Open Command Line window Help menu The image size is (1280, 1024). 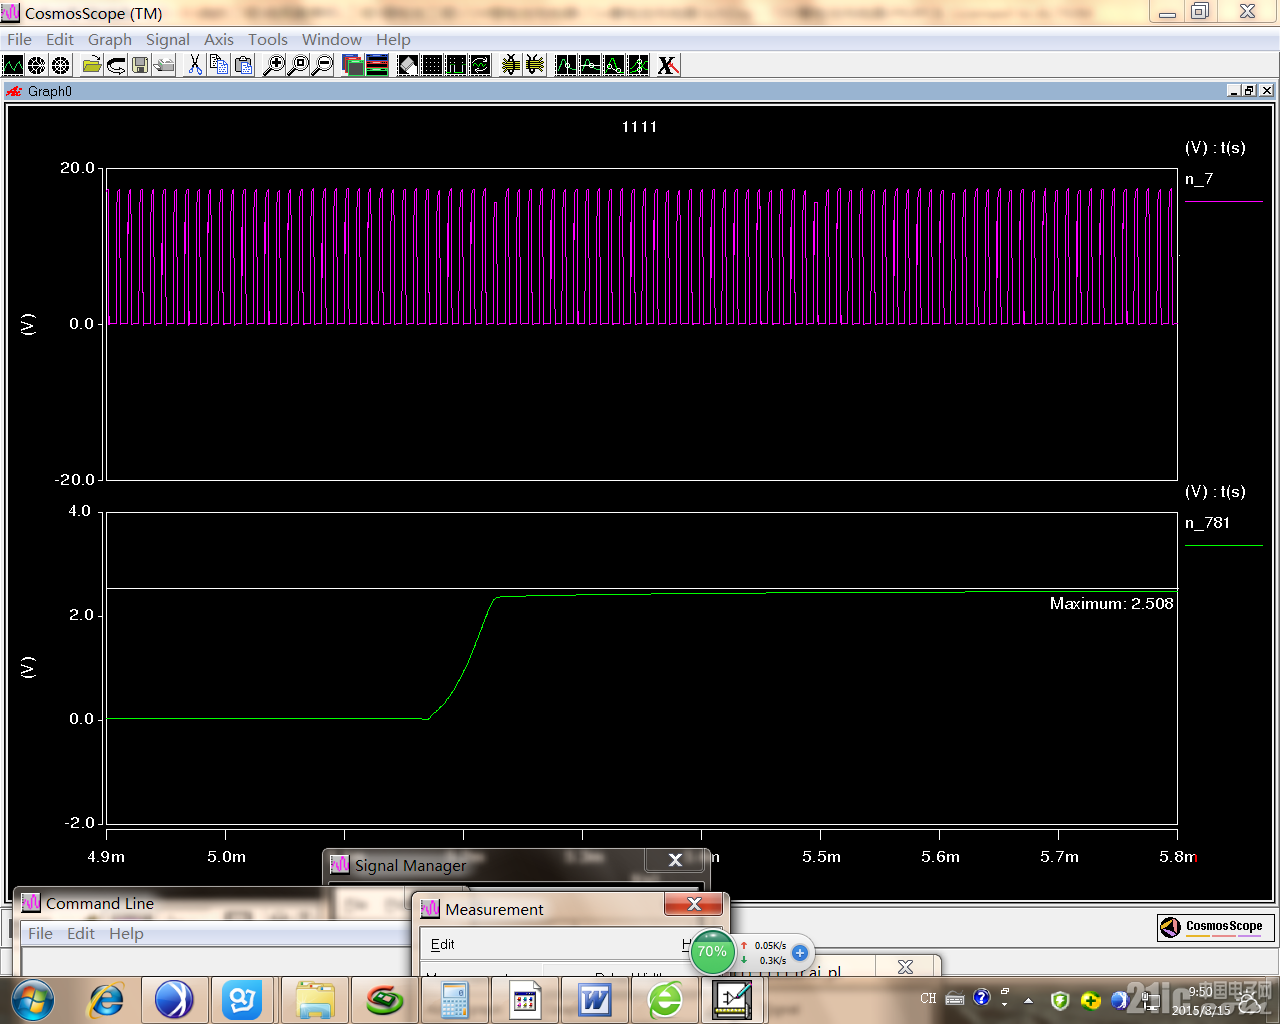[126, 933]
